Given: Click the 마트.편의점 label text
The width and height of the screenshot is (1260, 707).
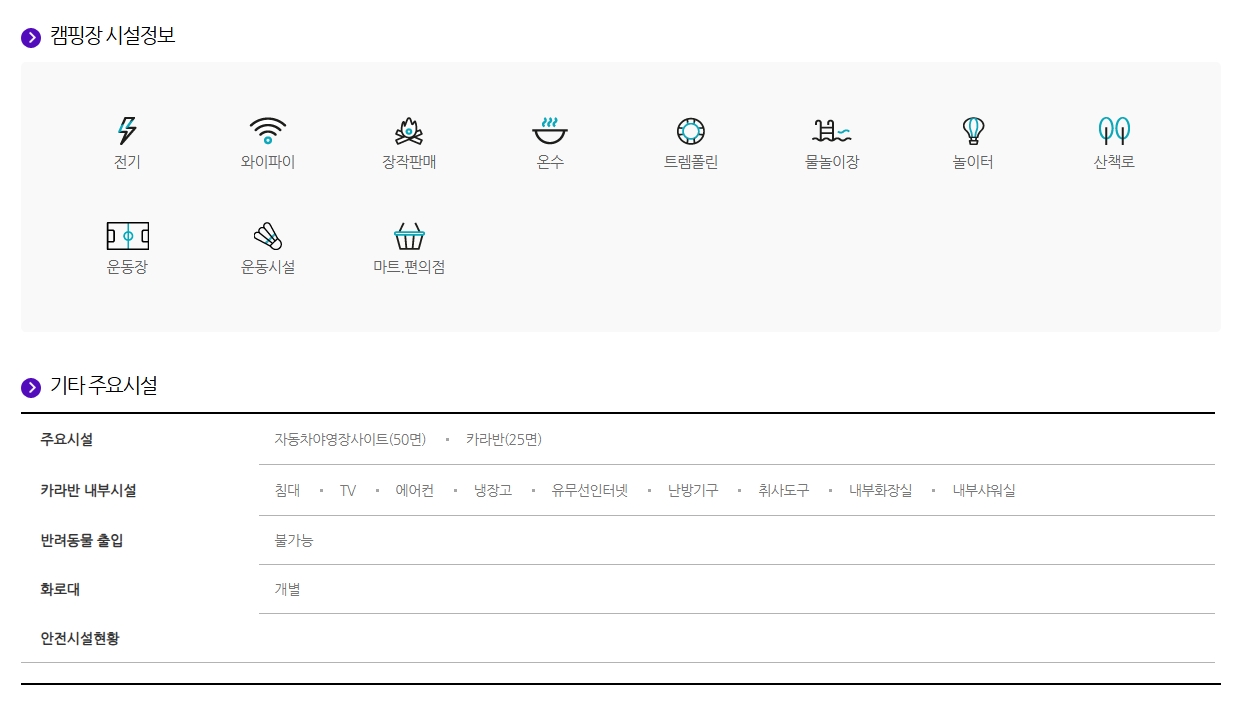Looking at the screenshot, I should pyautogui.click(x=409, y=267).
